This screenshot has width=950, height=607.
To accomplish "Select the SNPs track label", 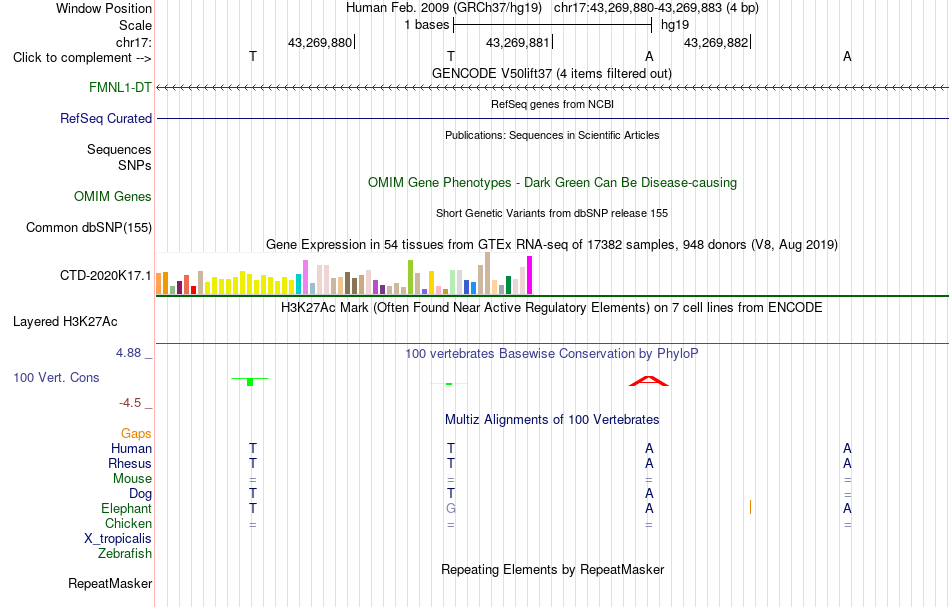I will pyautogui.click(x=135, y=165).
